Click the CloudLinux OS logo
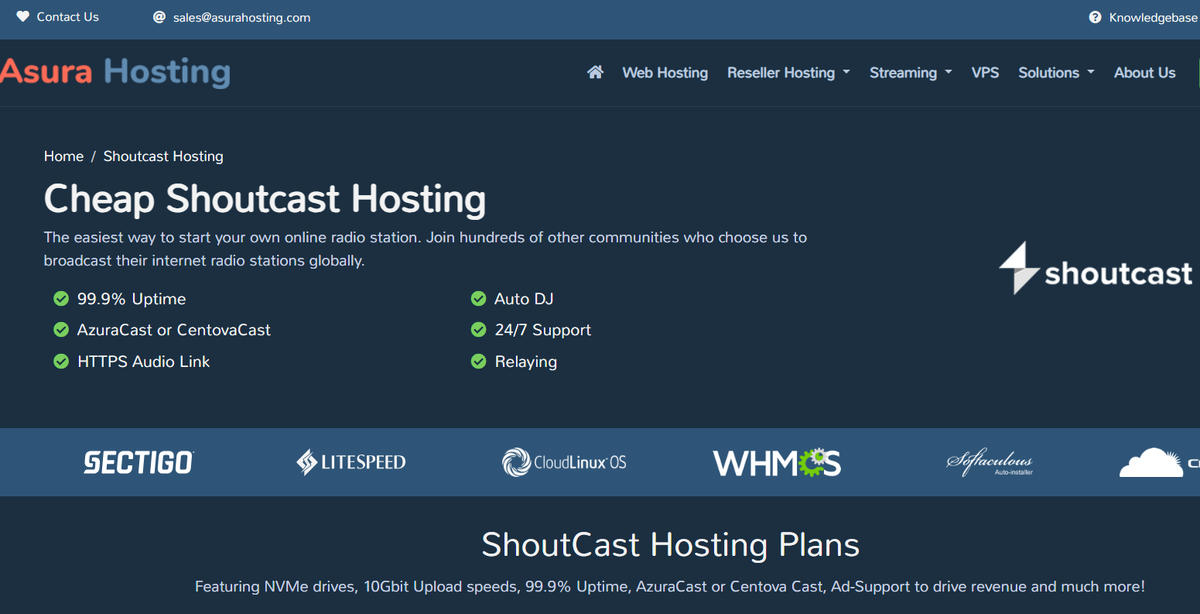Screen dimensions: 1200x614 [564, 462]
